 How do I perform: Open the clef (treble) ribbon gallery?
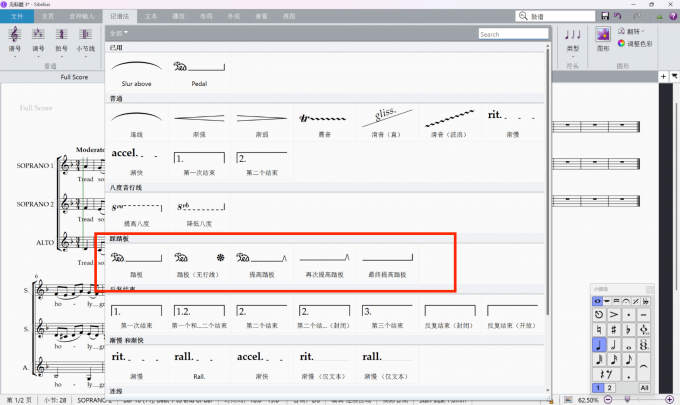[x=15, y=40]
